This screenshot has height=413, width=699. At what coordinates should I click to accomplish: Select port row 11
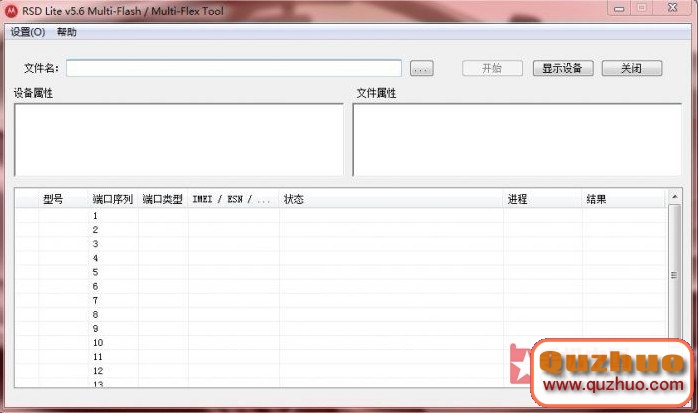pyautogui.click(x=341, y=357)
